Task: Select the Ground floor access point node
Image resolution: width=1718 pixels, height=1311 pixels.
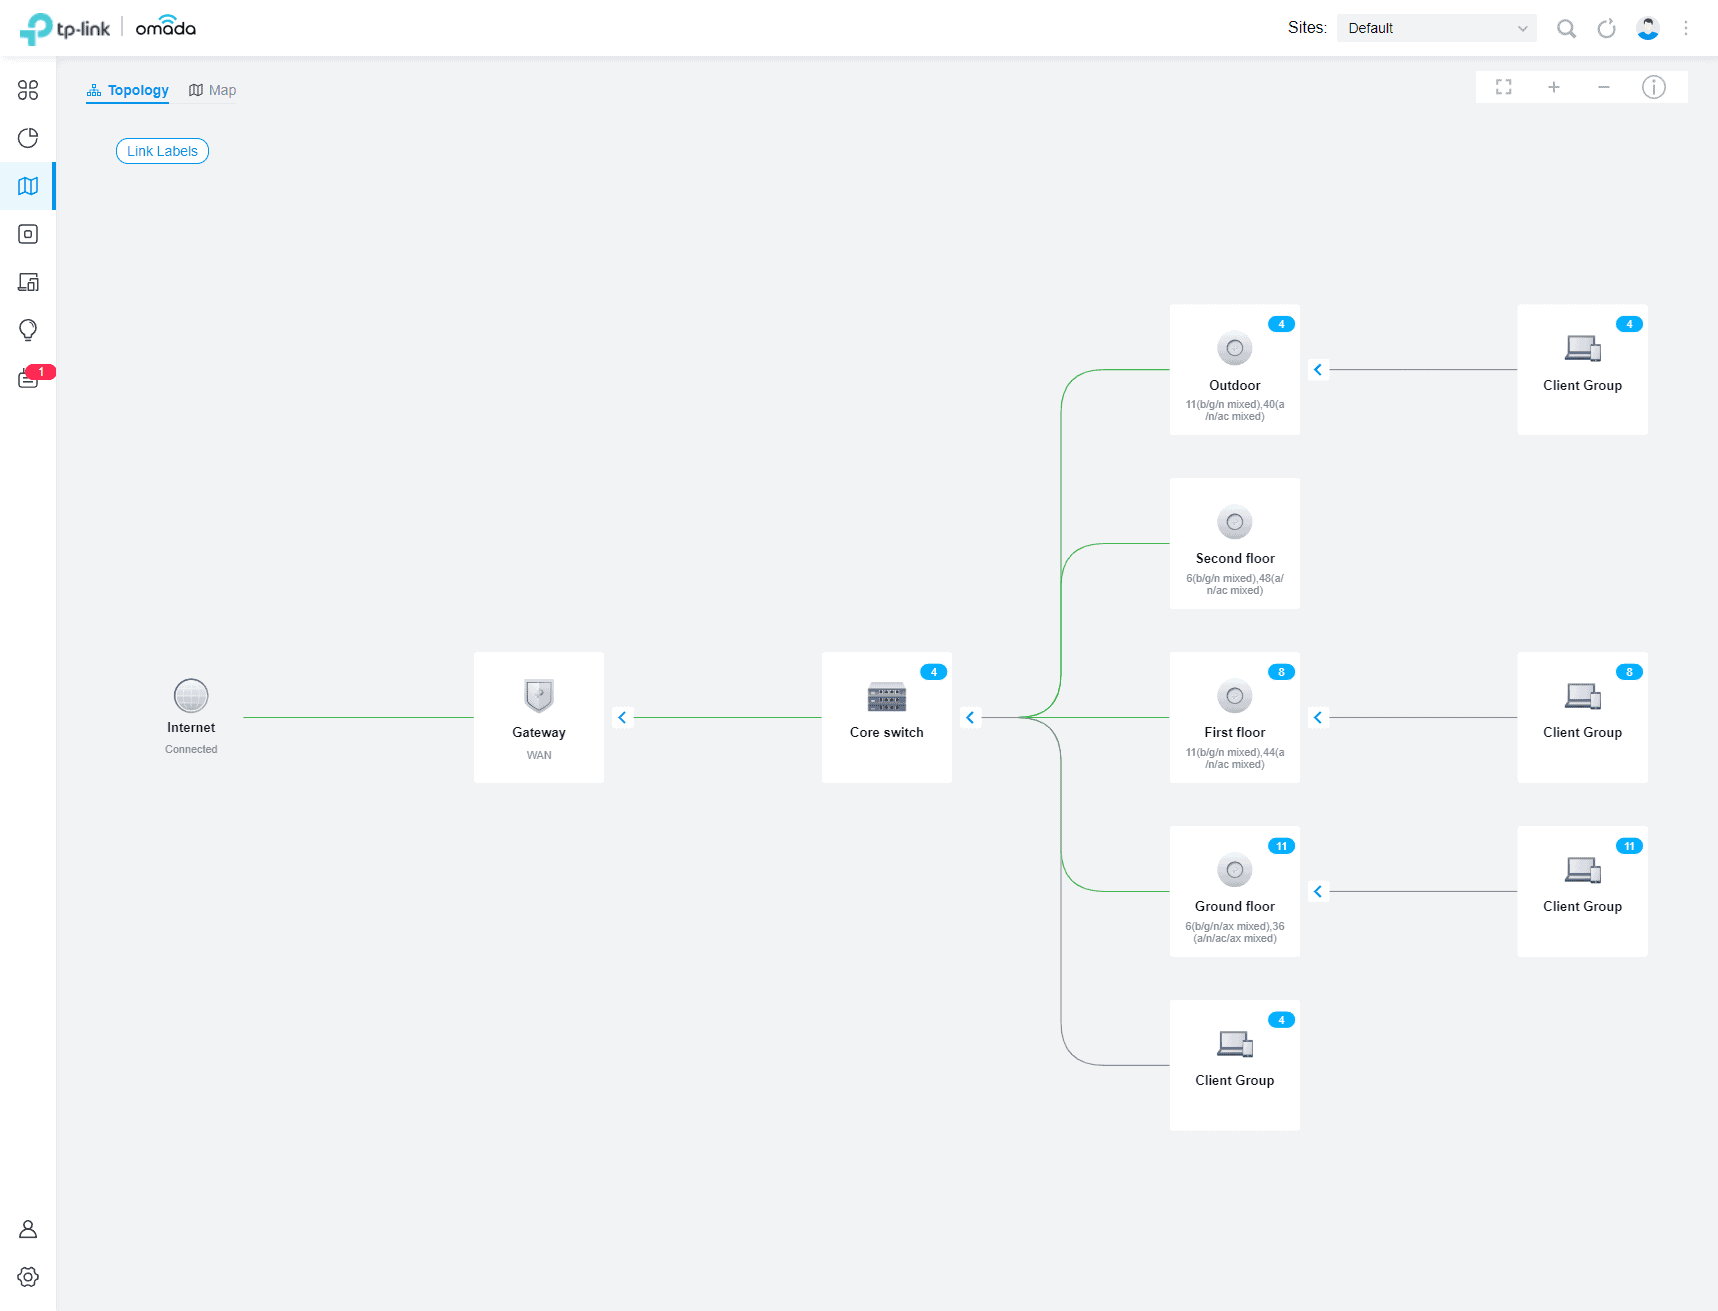Action: (1234, 891)
